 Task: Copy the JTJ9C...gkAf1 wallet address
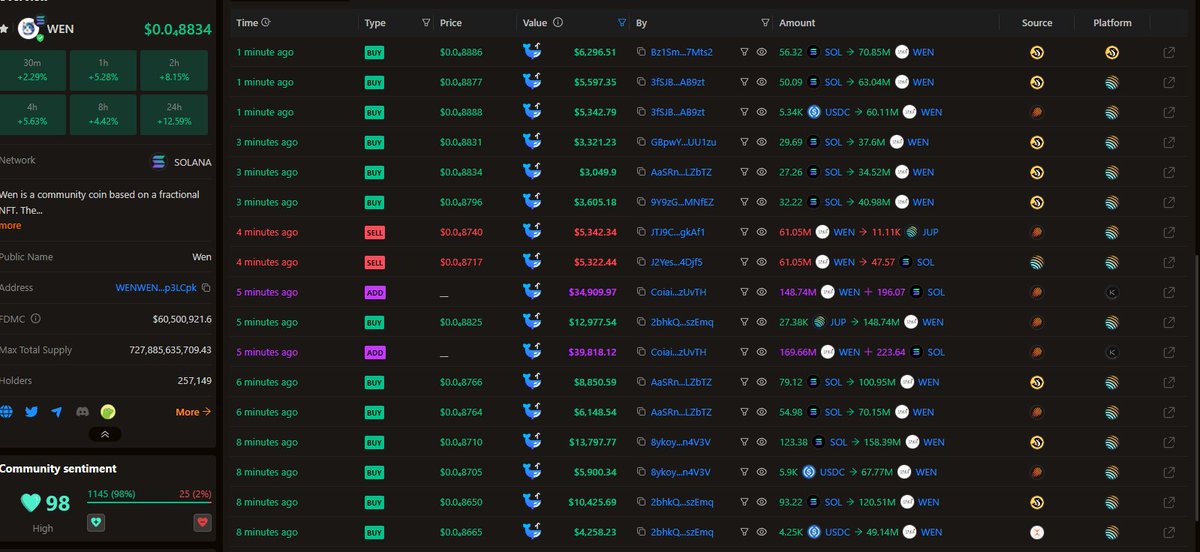[x=641, y=232]
